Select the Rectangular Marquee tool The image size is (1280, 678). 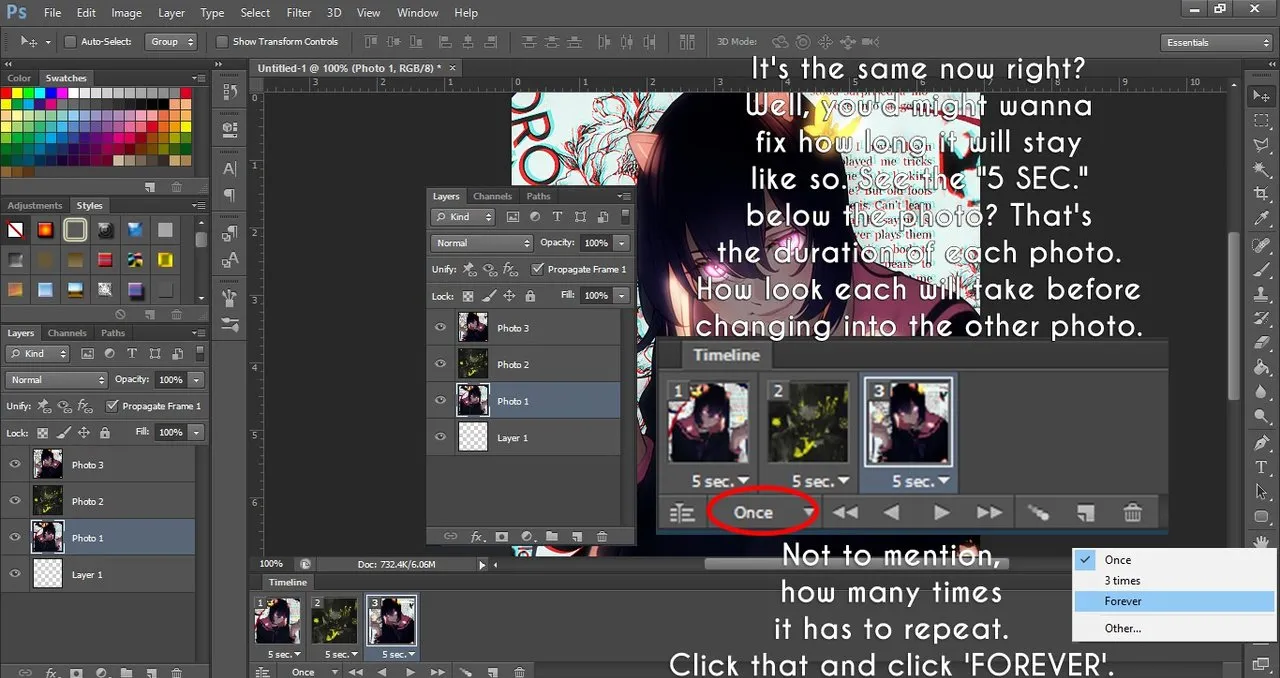point(1261,120)
